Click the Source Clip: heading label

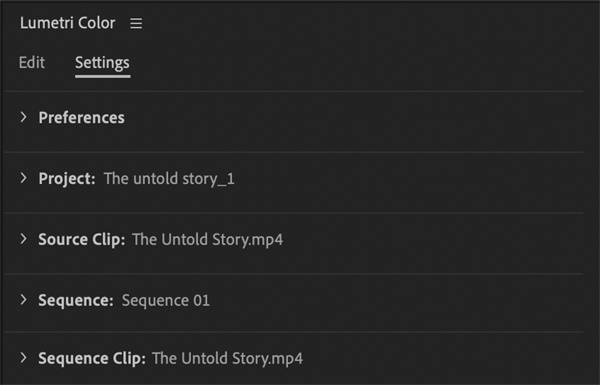[x=82, y=240]
